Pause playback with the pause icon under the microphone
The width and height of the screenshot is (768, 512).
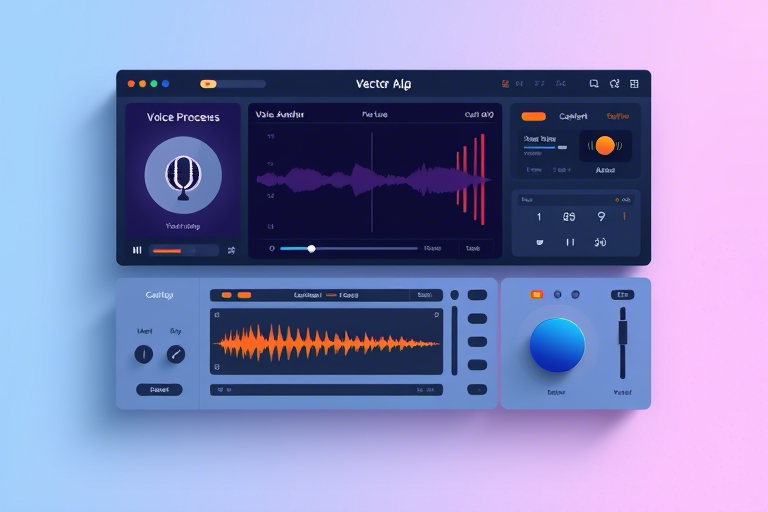click(x=137, y=250)
